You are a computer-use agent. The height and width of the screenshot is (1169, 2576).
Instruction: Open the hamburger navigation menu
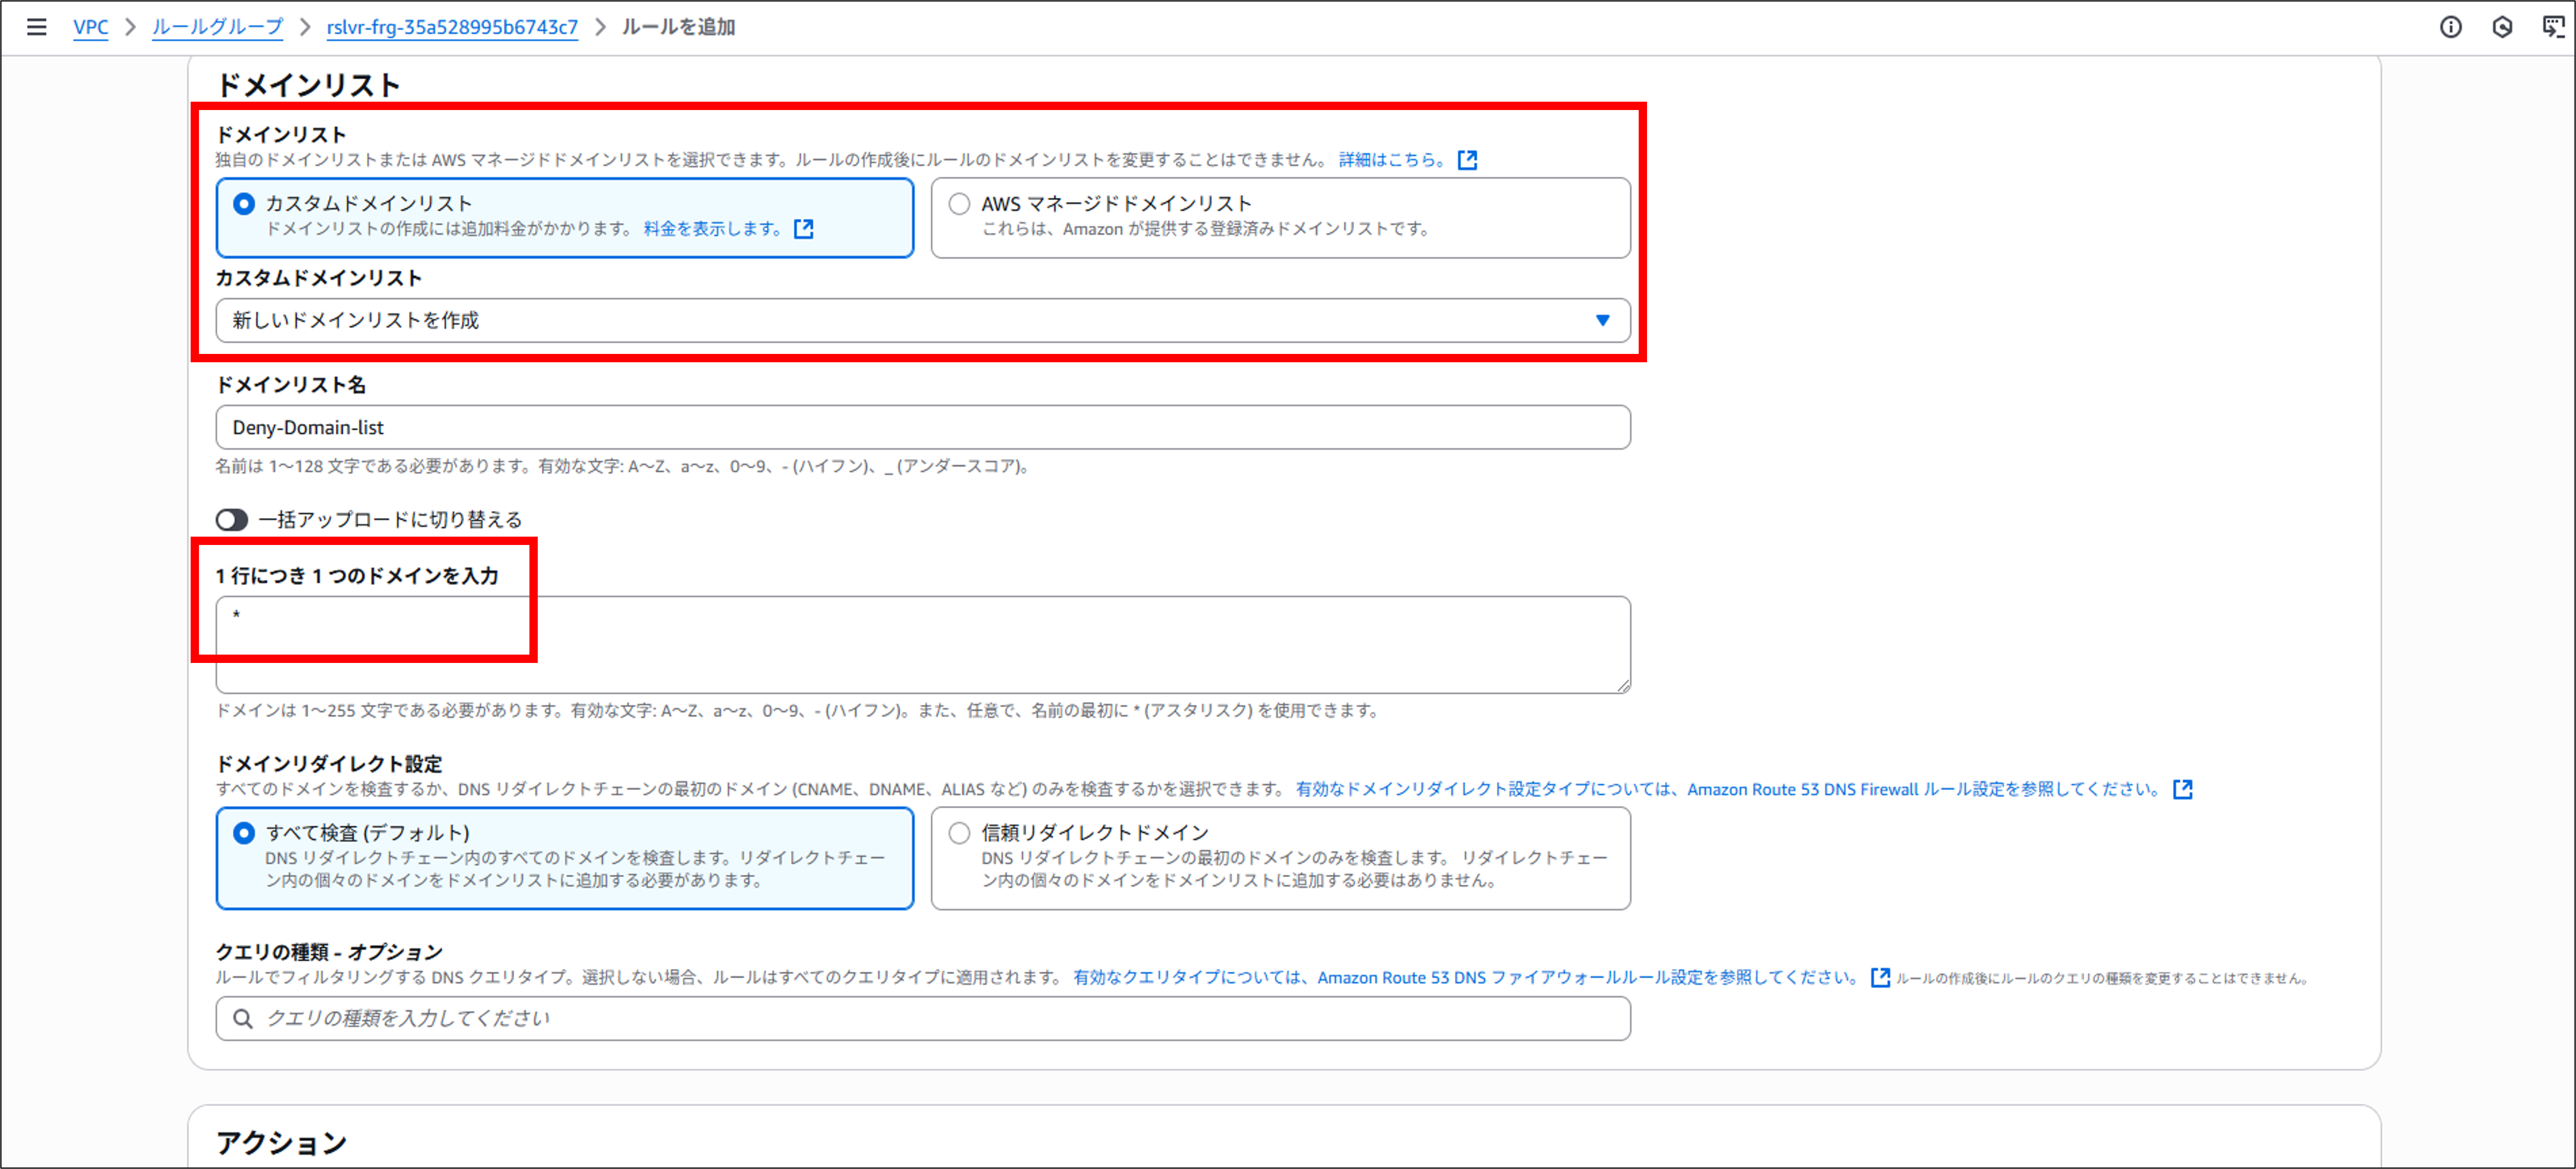pos(36,27)
